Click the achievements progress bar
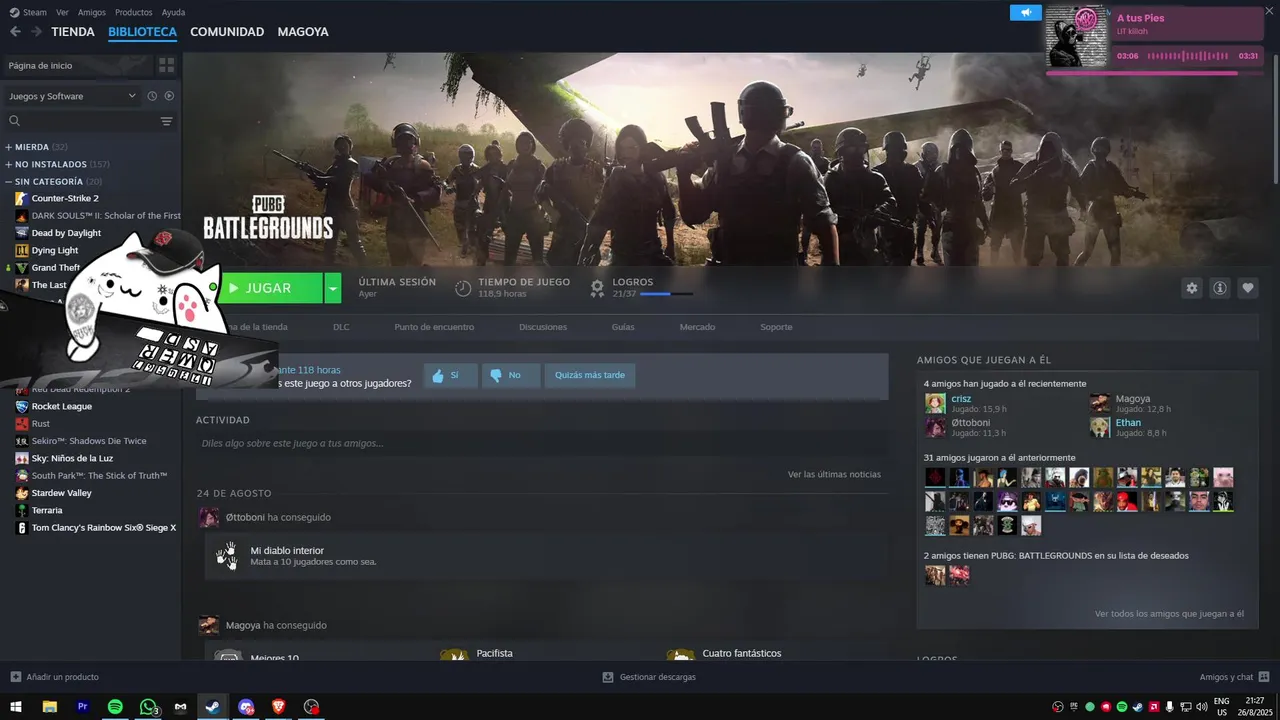Screen dimensions: 1280x720 666,294
